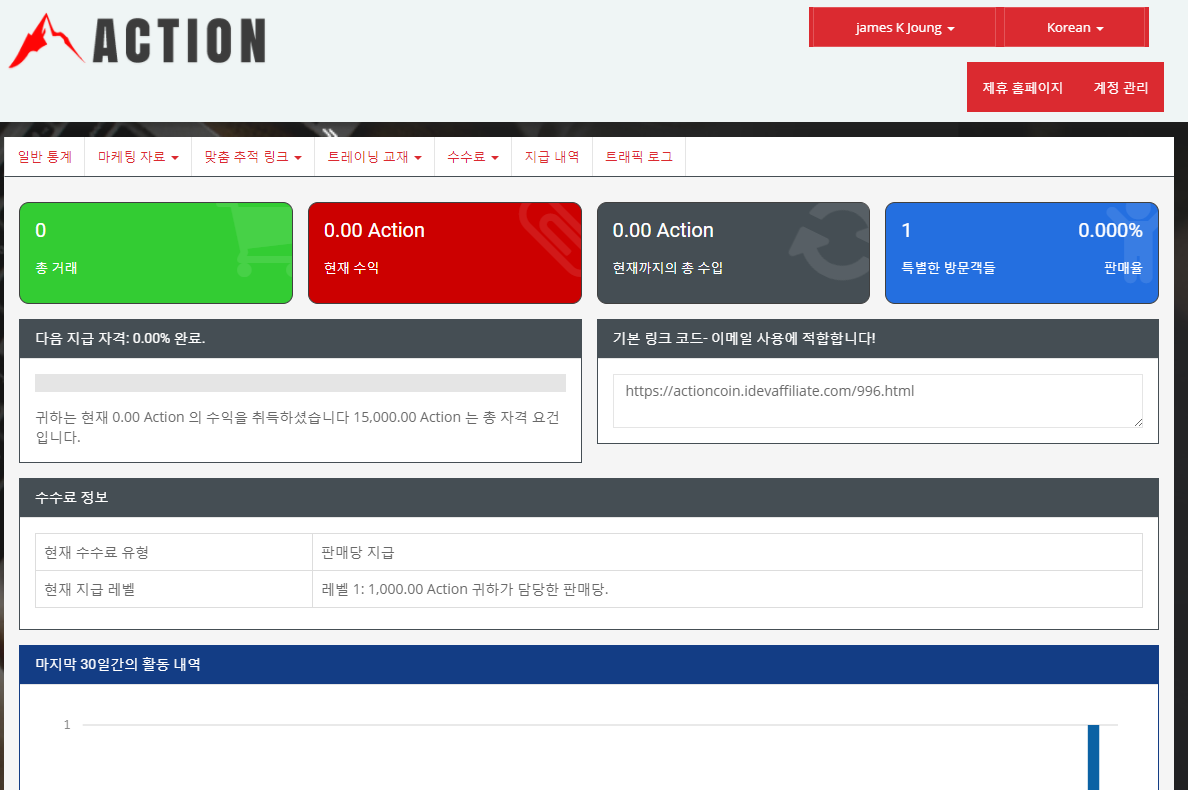Click the 현재까지의 총 수입 card
Viewport: 1188px width, 790px height.
click(x=733, y=253)
